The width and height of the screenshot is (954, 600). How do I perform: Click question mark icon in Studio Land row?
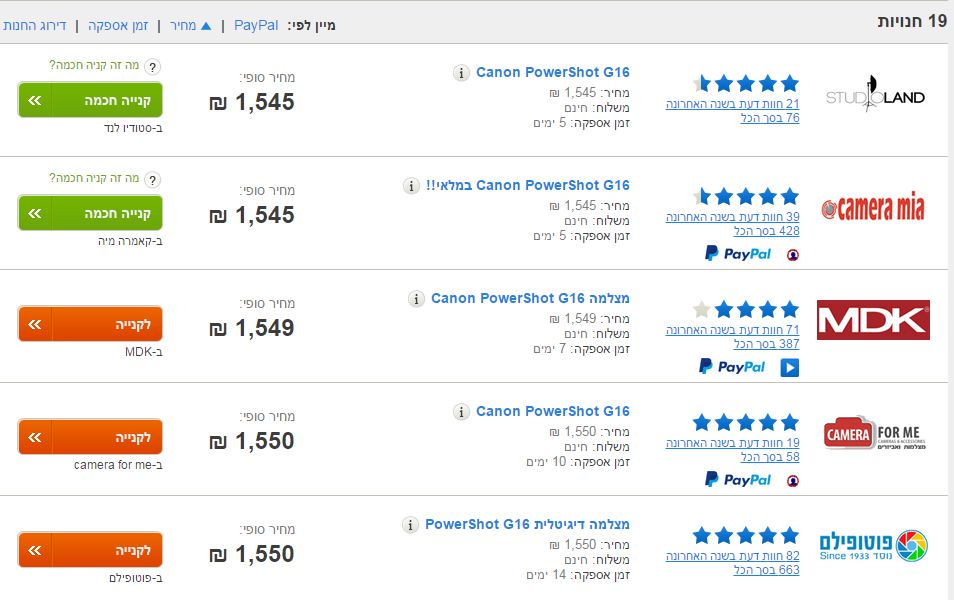(152, 67)
